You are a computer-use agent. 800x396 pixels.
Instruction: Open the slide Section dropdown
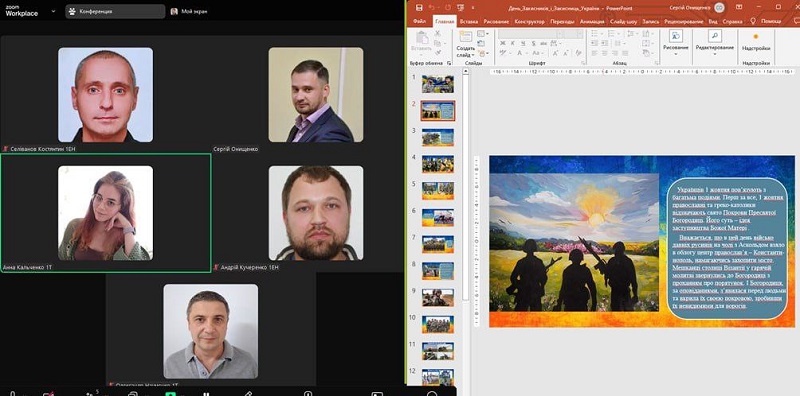click(483, 53)
